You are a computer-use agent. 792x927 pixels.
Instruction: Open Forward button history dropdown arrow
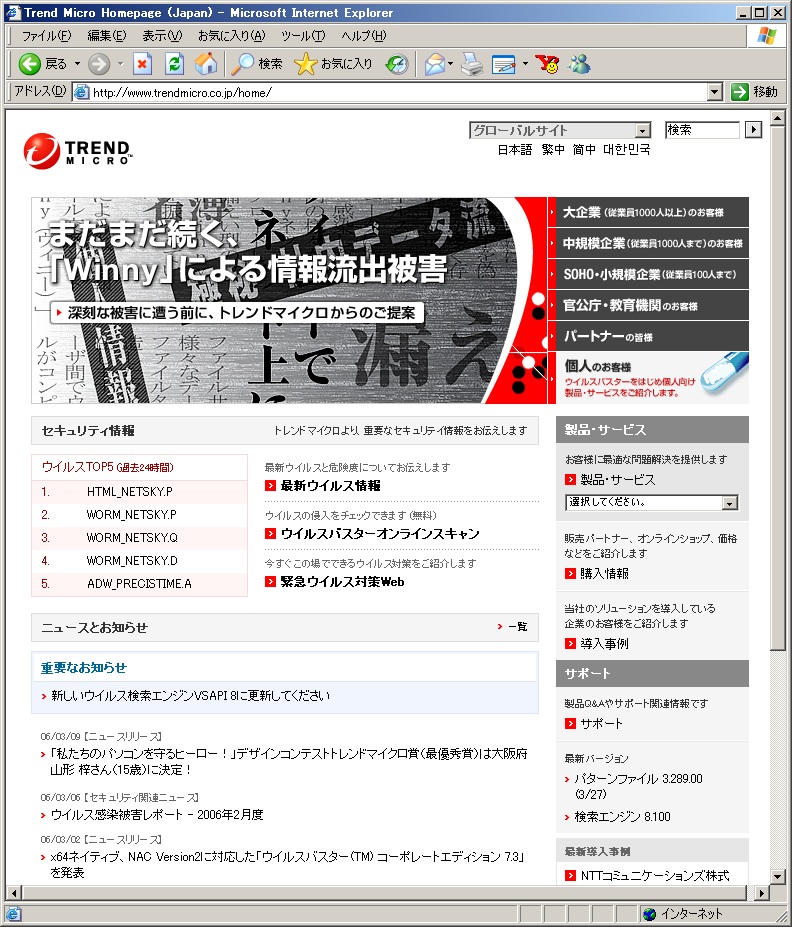tap(121, 64)
